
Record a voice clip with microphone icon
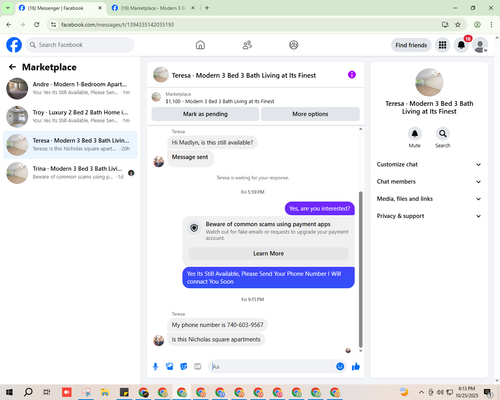coord(155,367)
